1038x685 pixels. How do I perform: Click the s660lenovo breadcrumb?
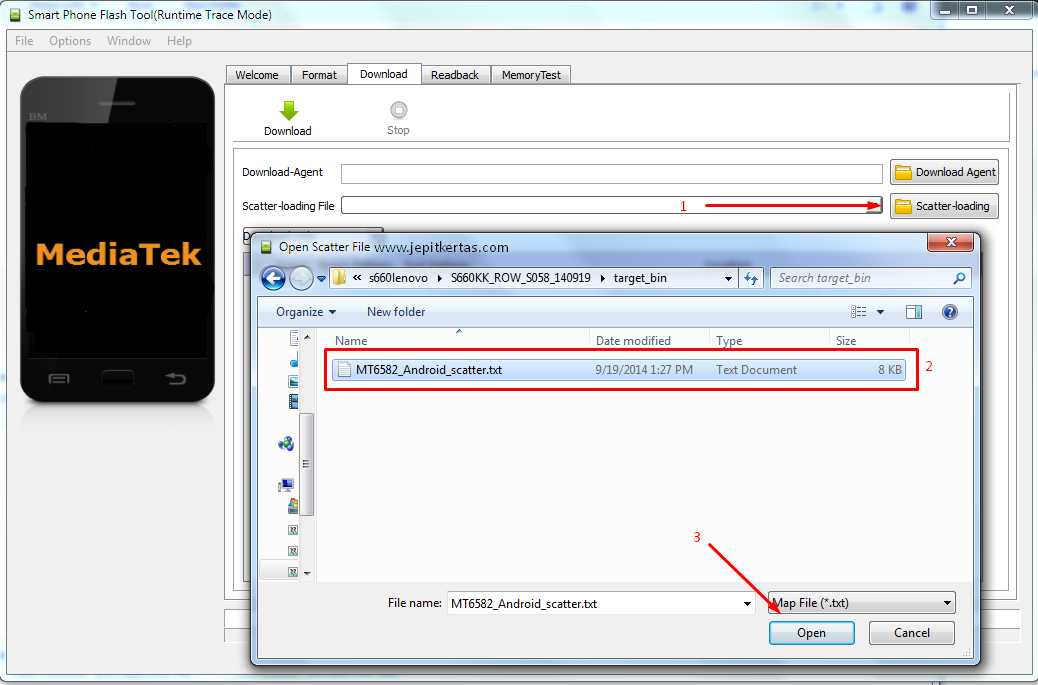tap(398, 278)
